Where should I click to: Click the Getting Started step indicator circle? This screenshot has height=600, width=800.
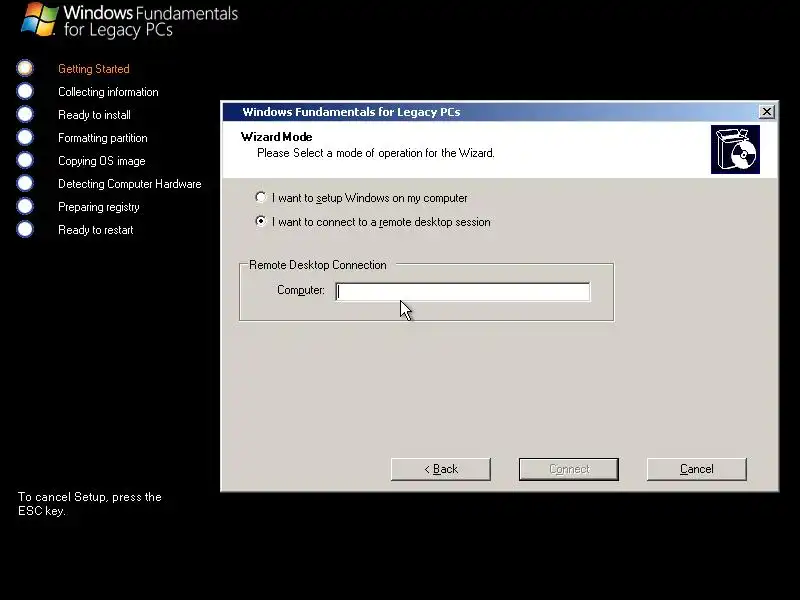[x=25, y=68]
